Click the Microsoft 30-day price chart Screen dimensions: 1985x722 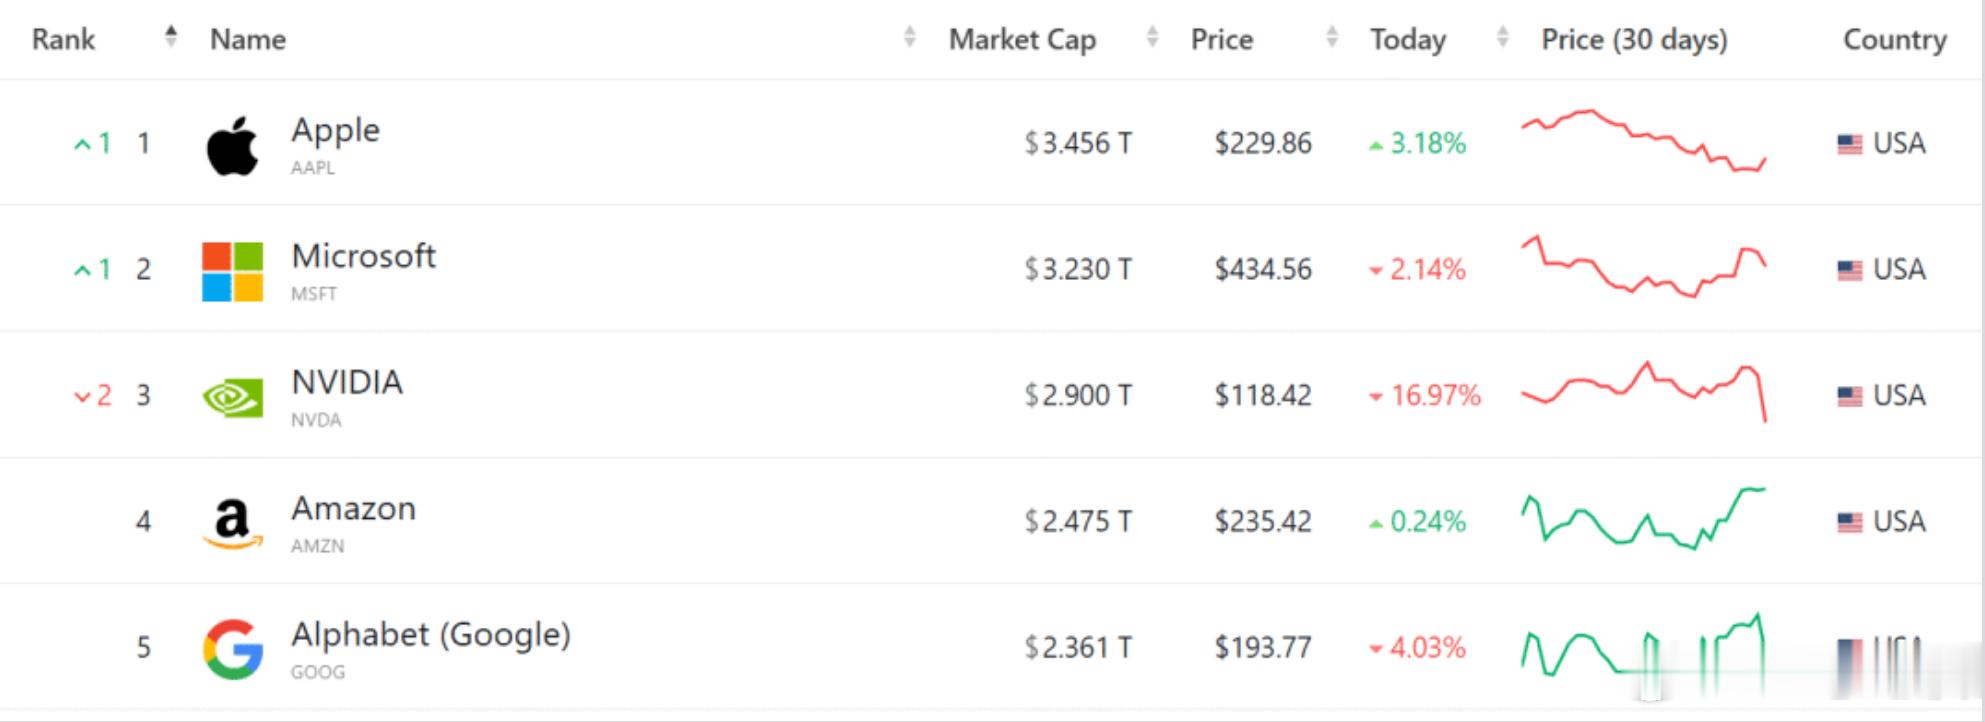(1643, 267)
